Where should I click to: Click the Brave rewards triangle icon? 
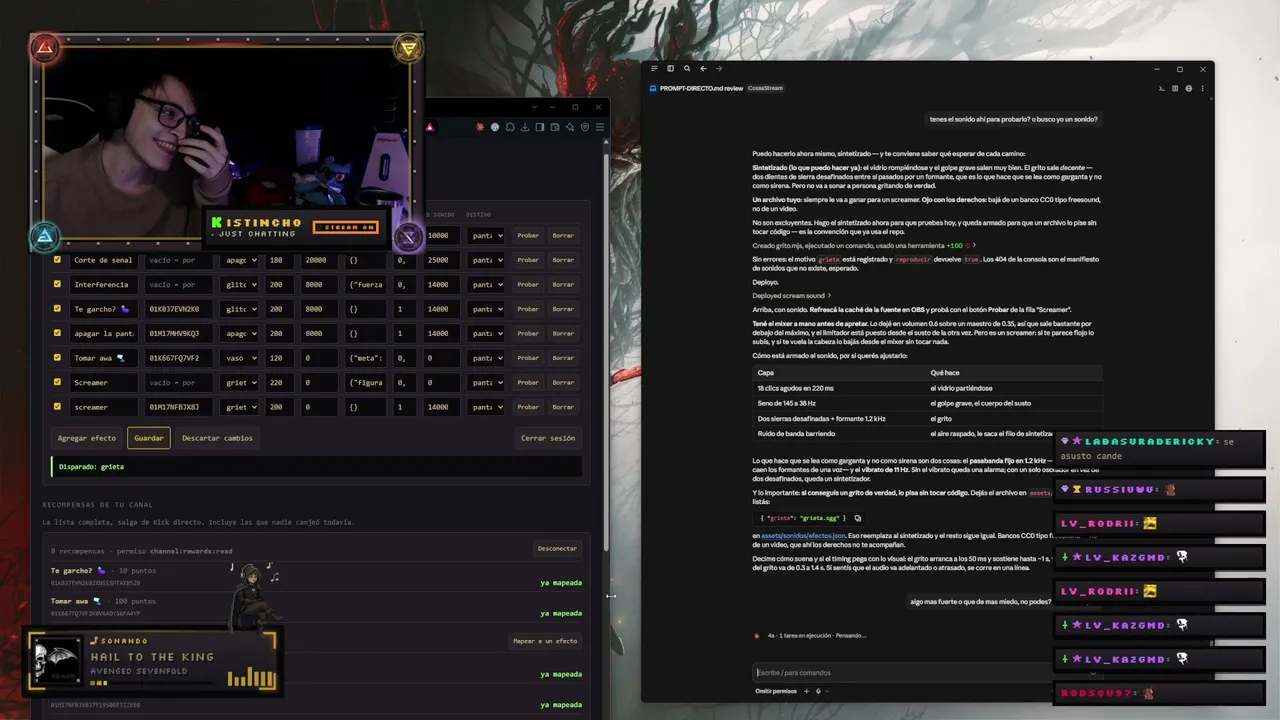pos(430,127)
